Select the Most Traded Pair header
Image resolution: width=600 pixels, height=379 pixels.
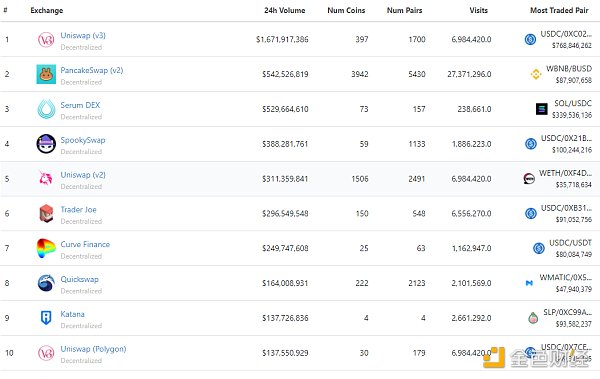tap(559, 11)
